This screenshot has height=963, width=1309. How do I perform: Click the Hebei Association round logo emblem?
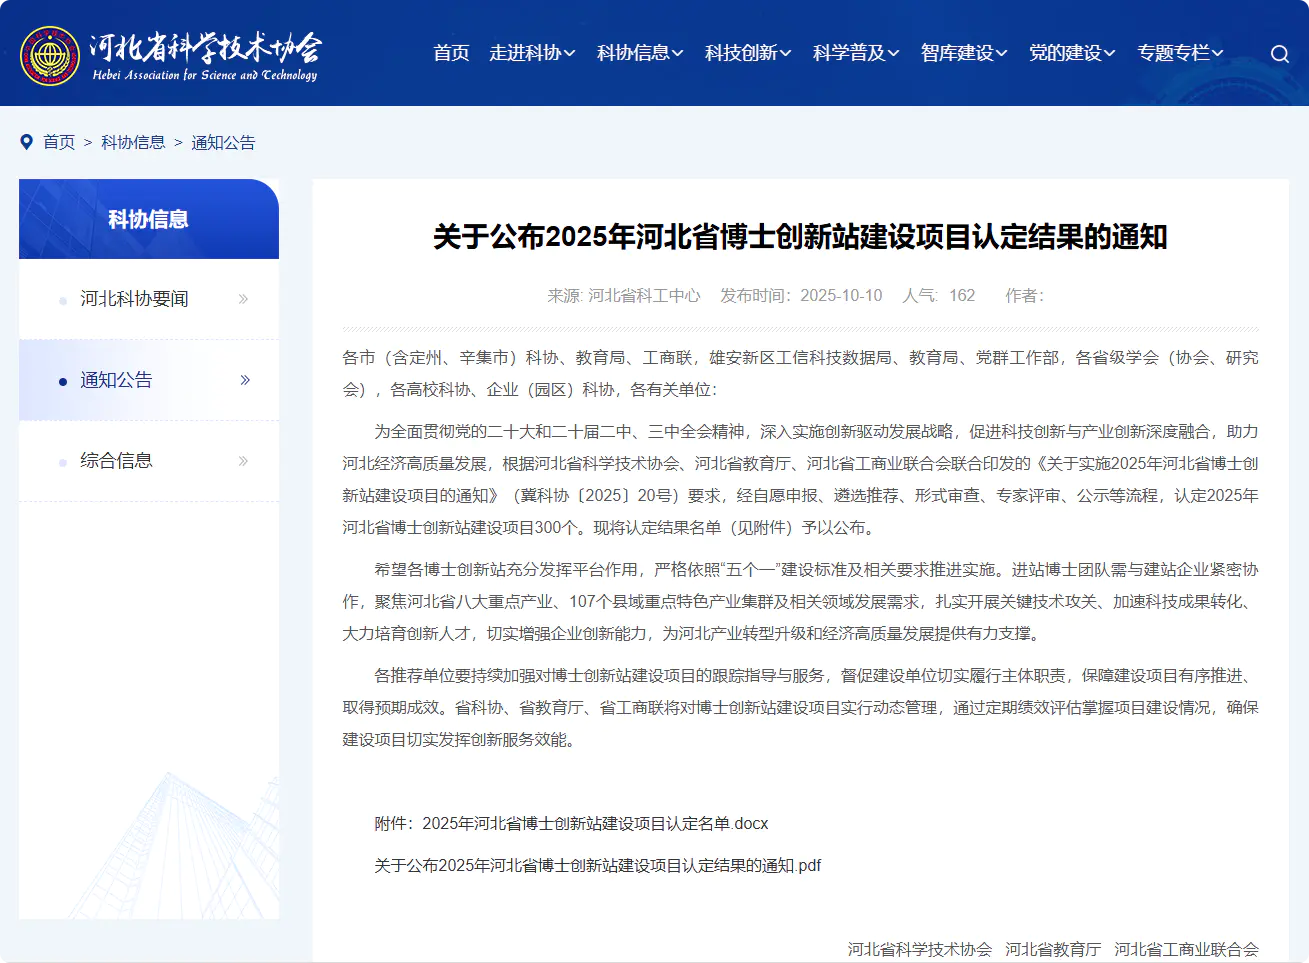click(50, 56)
